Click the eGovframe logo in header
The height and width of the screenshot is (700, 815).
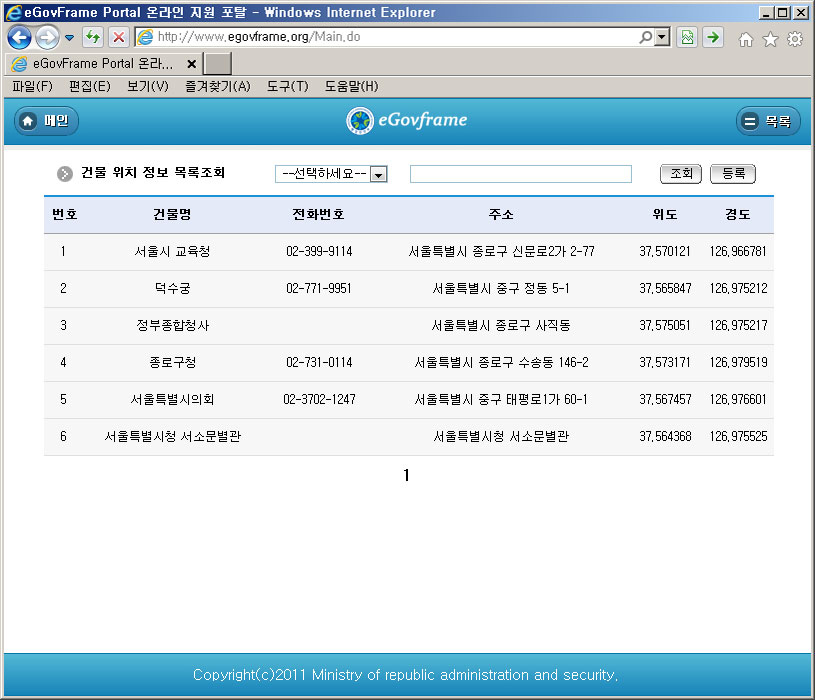[x=407, y=121]
